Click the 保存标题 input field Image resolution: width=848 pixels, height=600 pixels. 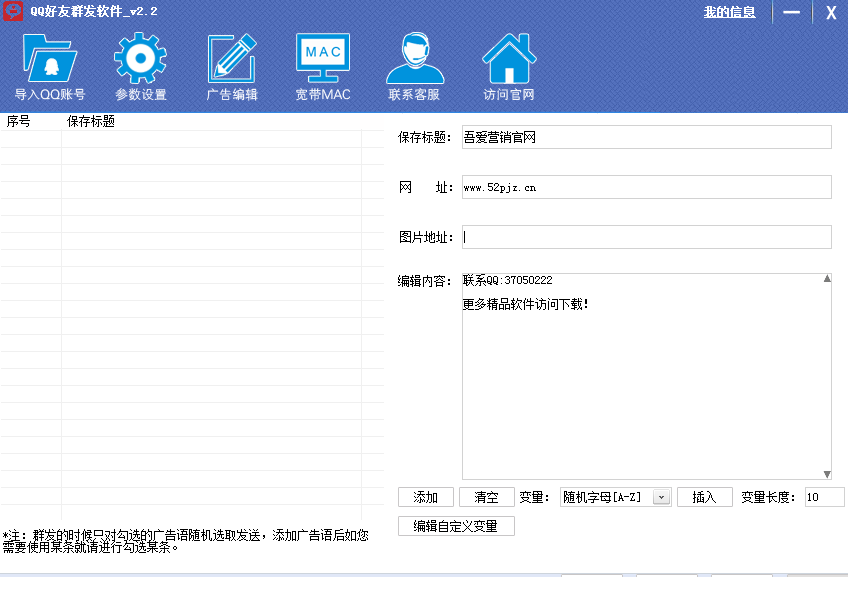(646, 137)
